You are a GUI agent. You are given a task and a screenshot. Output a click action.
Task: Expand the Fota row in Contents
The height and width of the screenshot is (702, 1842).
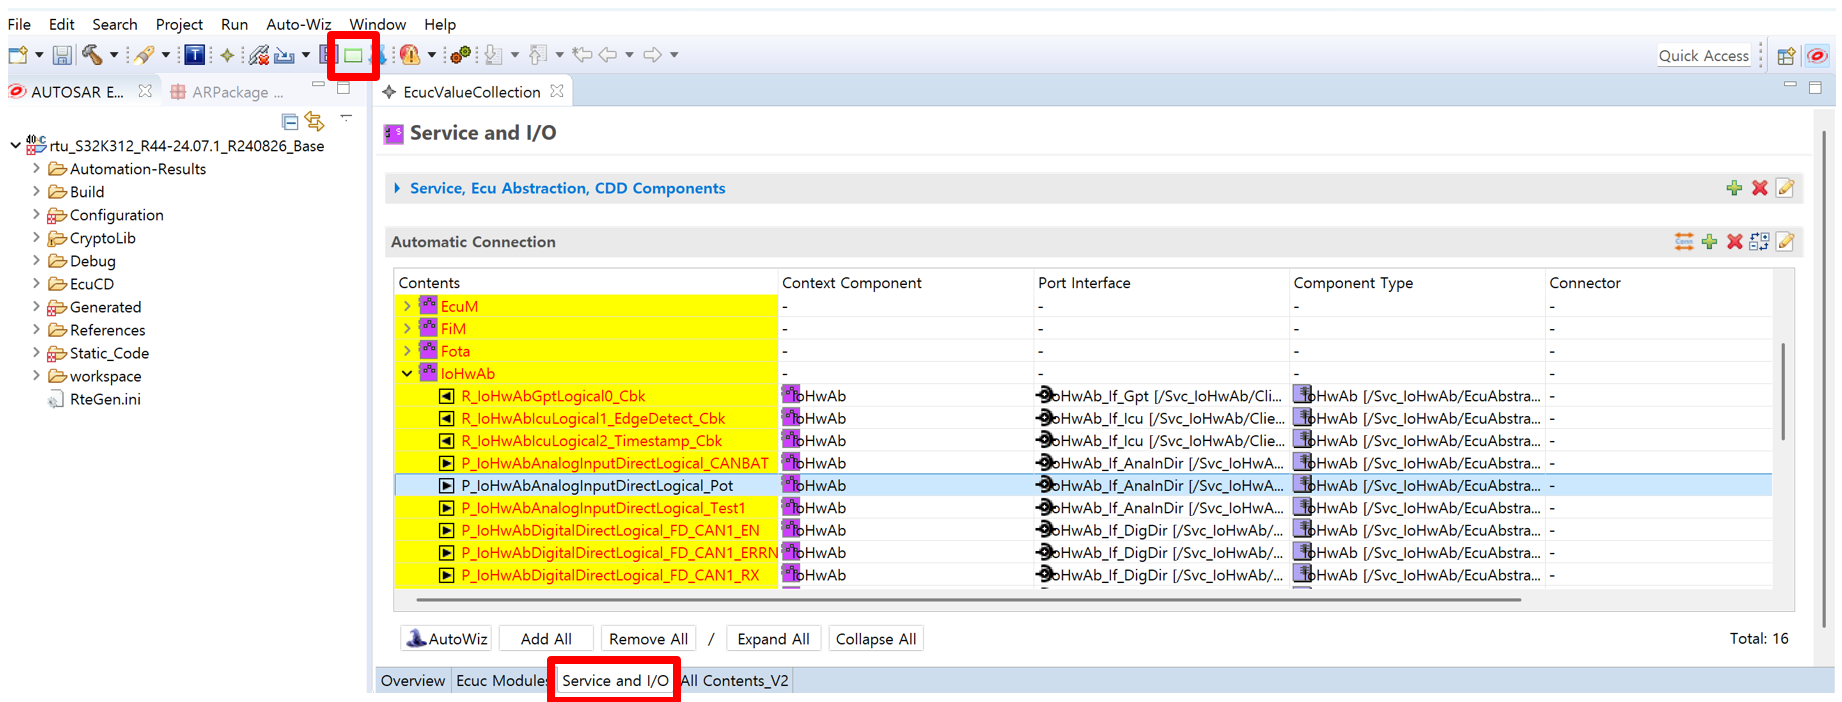coord(407,351)
